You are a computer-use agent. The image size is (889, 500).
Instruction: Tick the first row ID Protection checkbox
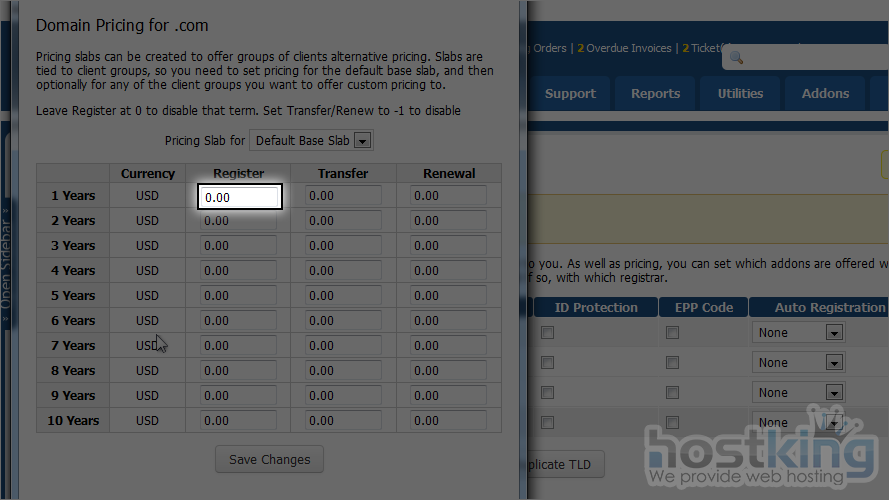[547, 333]
